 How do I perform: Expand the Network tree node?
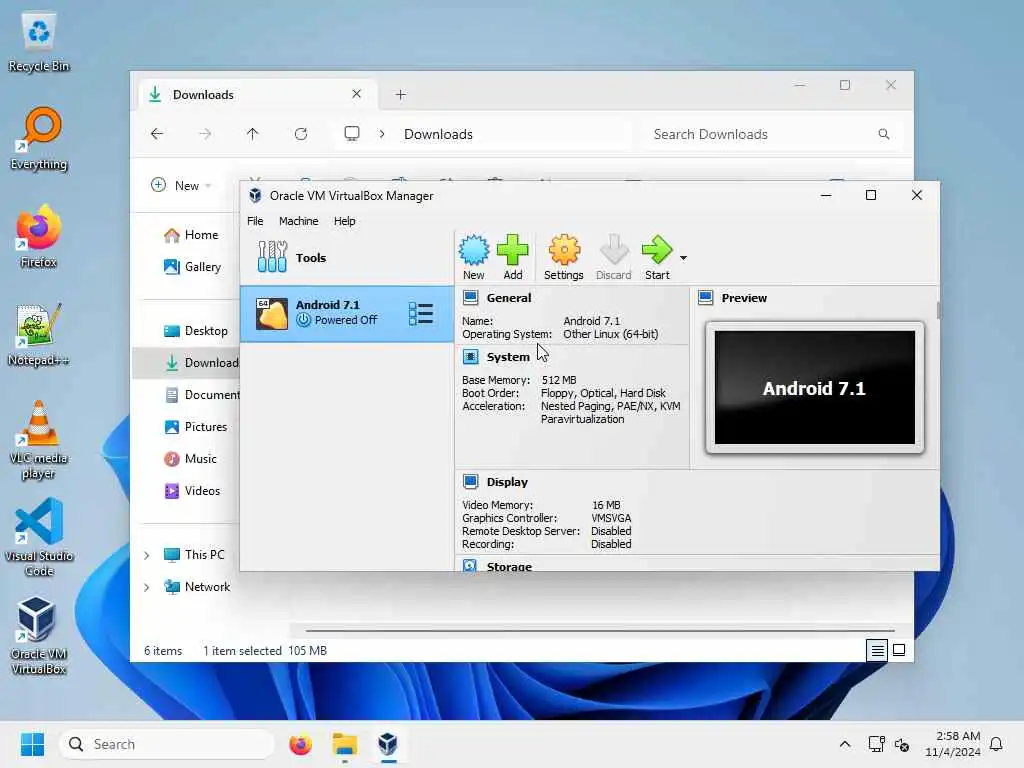[x=147, y=587]
